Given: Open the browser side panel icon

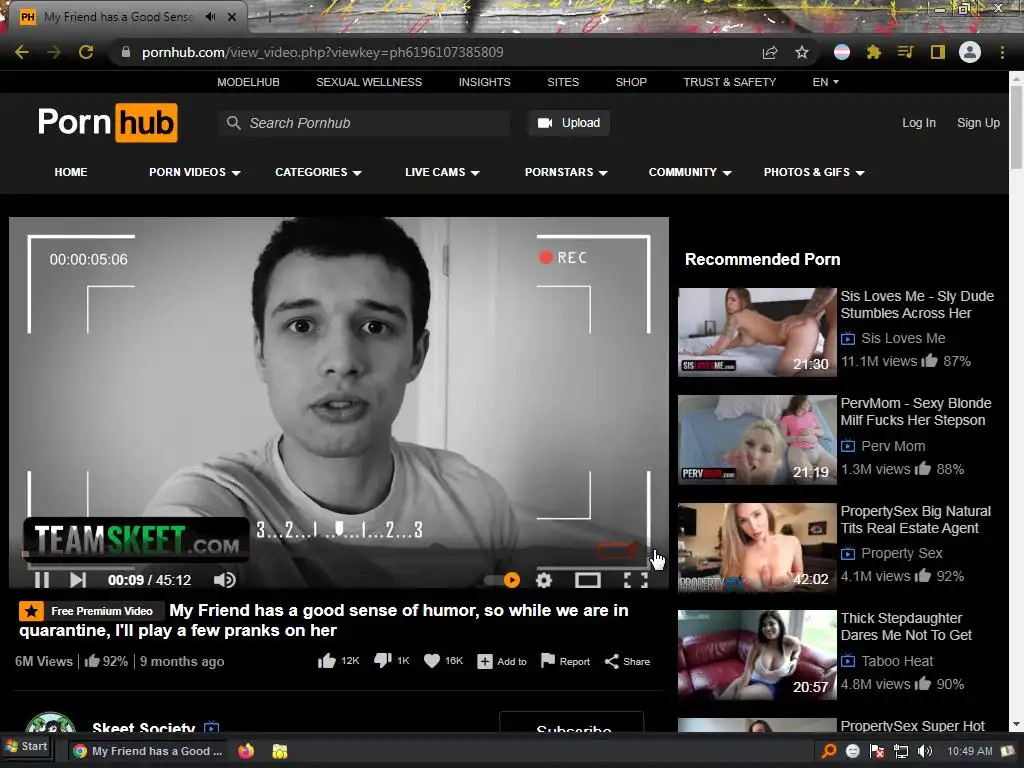Looking at the screenshot, I should (x=938, y=52).
